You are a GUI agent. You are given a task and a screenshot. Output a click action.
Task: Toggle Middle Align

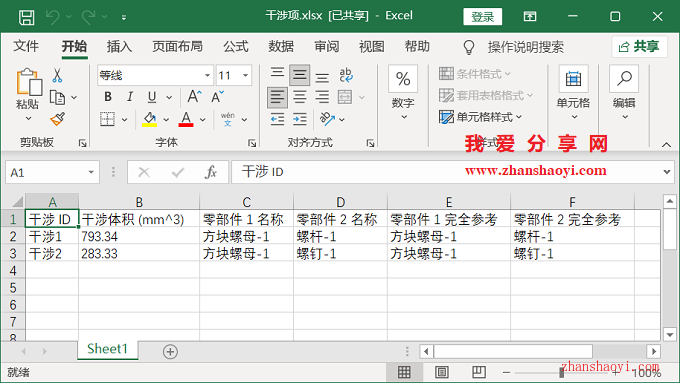coord(299,75)
